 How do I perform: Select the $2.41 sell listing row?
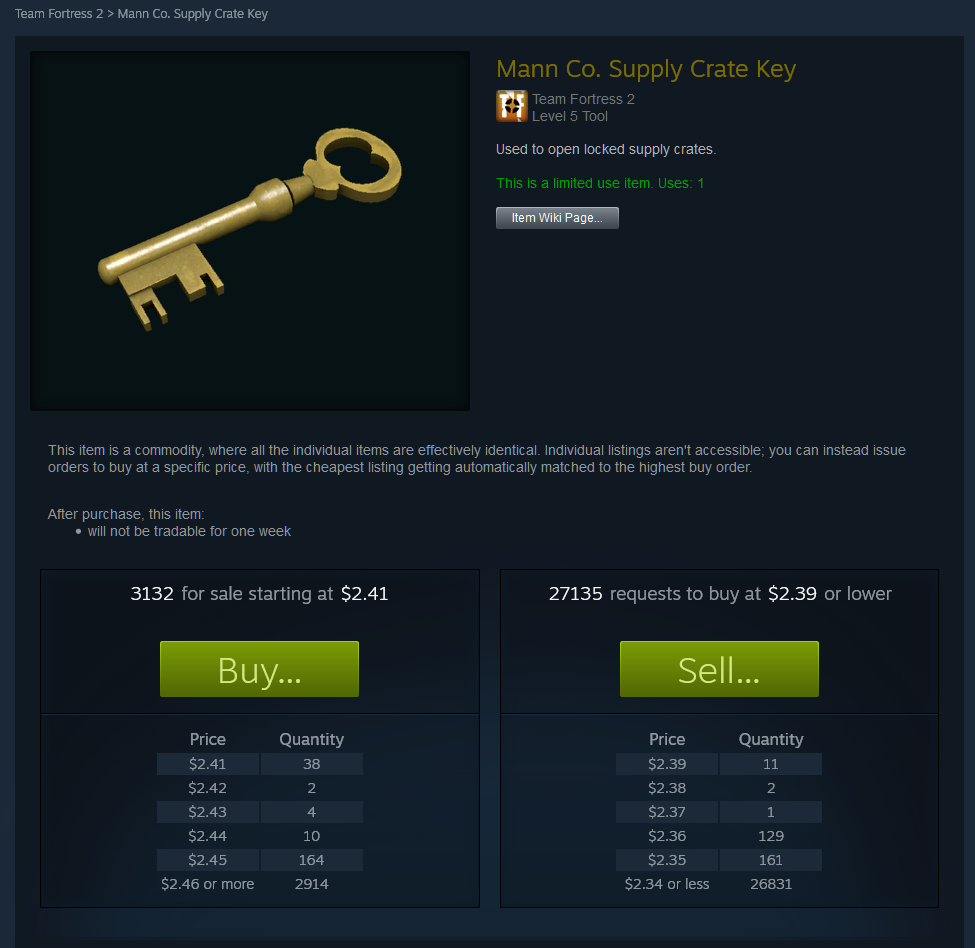[x=260, y=764]
